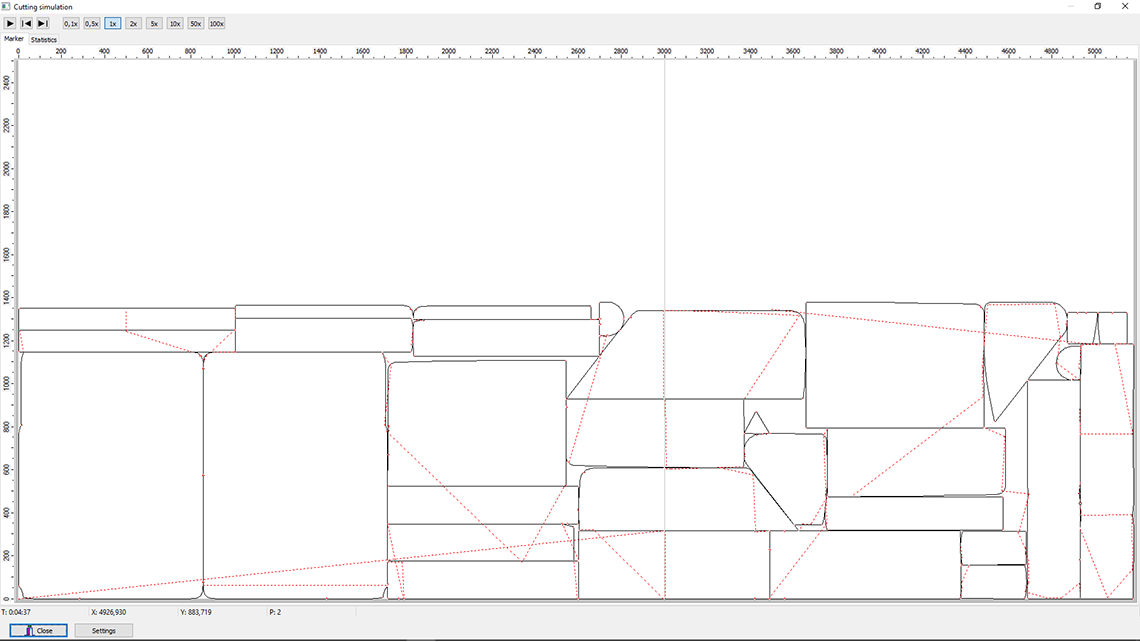Screen dimensions: 1140x642
Task: Open the Settings dialog
Action: (x=103, y=630)
